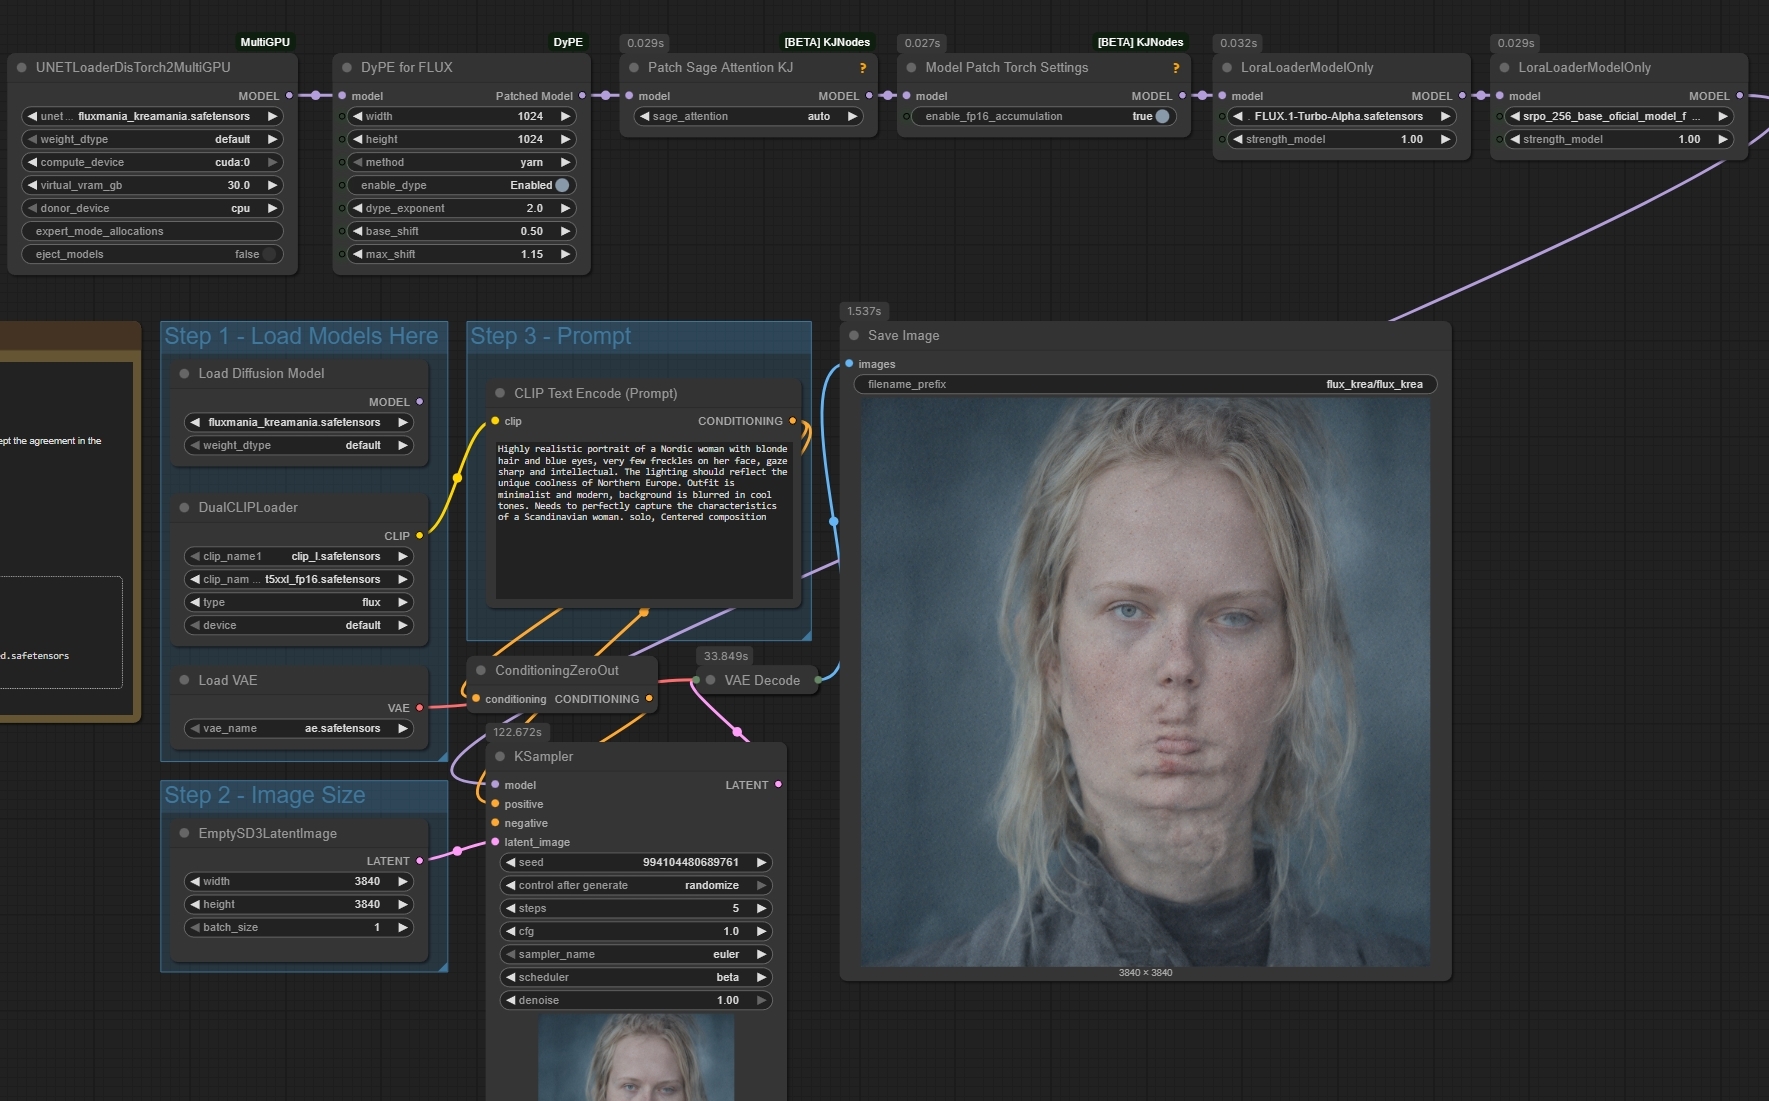Viewport: 1769px width, 1101px height.
Task: Toggle the enable_dype switch
Action: pyautogui.click(x=562, y=186)
